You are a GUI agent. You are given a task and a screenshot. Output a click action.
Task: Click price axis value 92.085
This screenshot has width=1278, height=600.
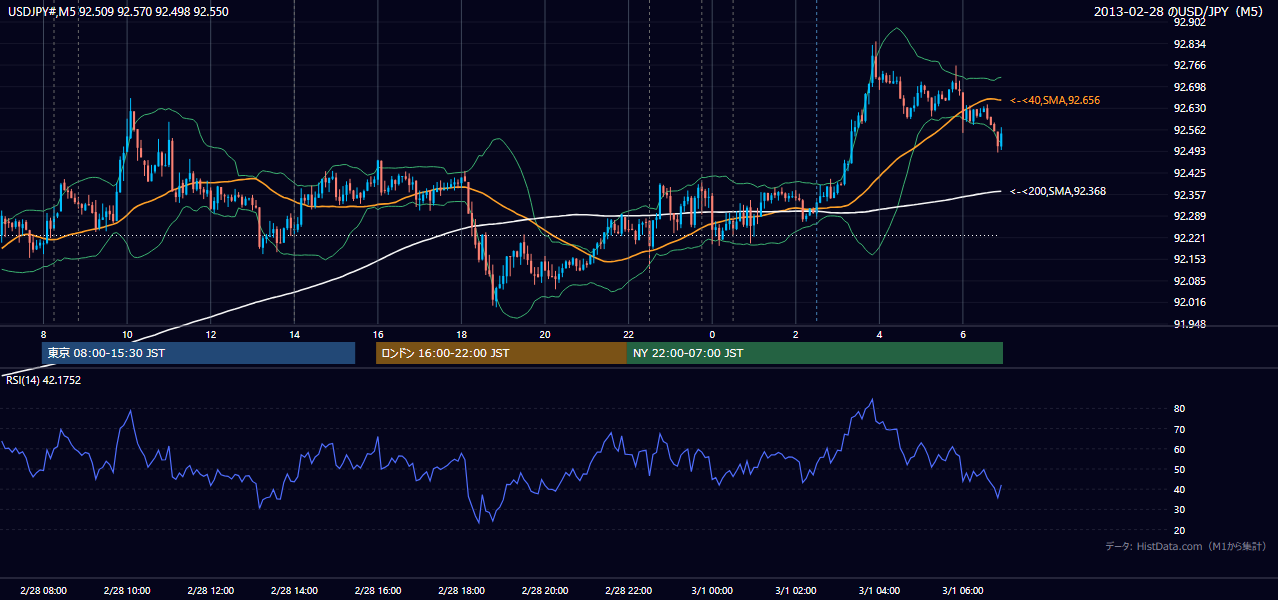(1190, 281)
